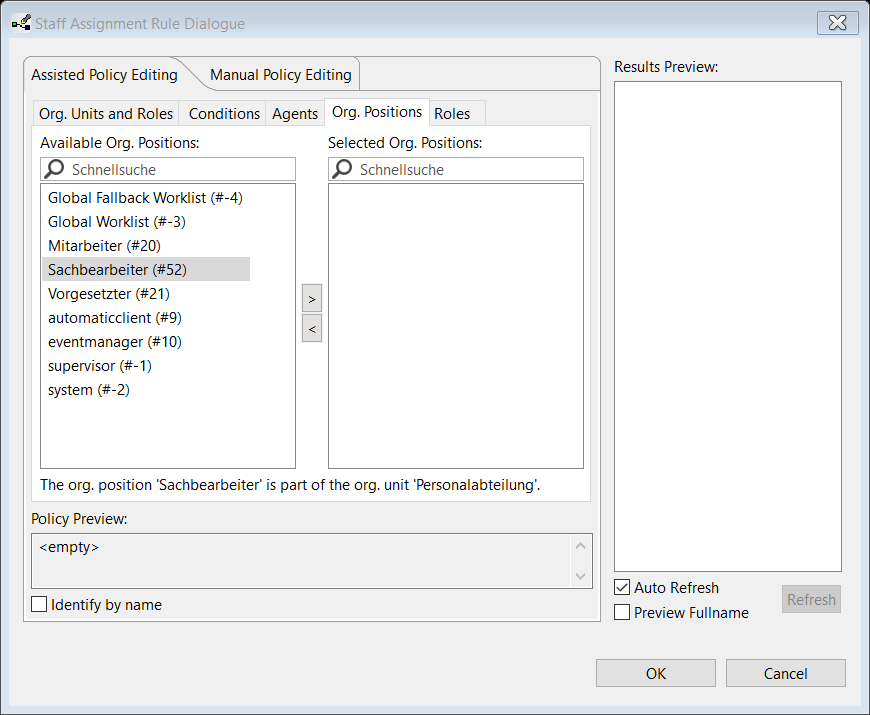
Task: Click the dialog's title bar application icon
Action: pyautogui.click(x=20, y=23)
